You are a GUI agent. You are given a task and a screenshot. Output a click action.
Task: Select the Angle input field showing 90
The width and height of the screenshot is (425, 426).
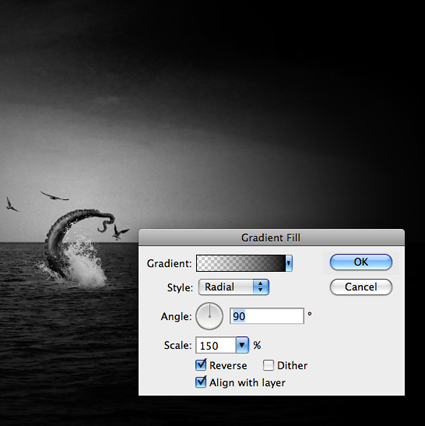pyautogui.click(x=267, y=316)
